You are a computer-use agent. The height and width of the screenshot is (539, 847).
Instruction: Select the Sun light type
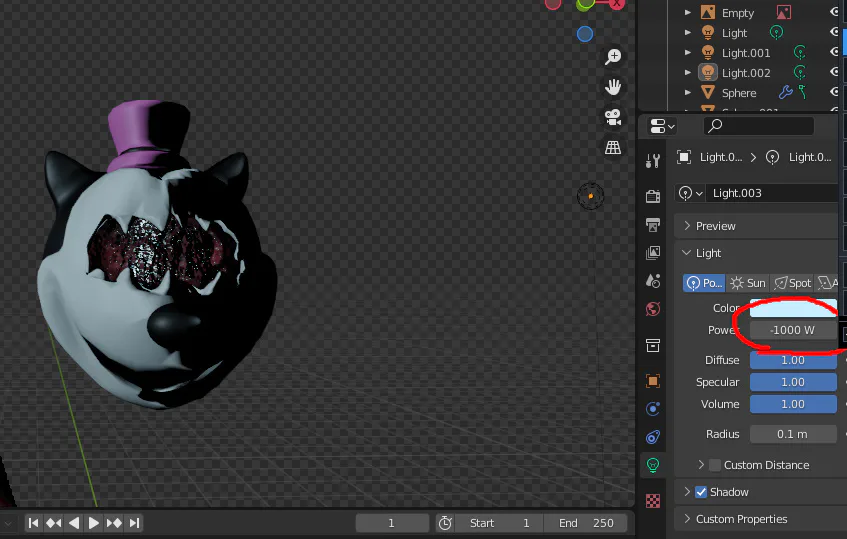[x=748, y=283]
